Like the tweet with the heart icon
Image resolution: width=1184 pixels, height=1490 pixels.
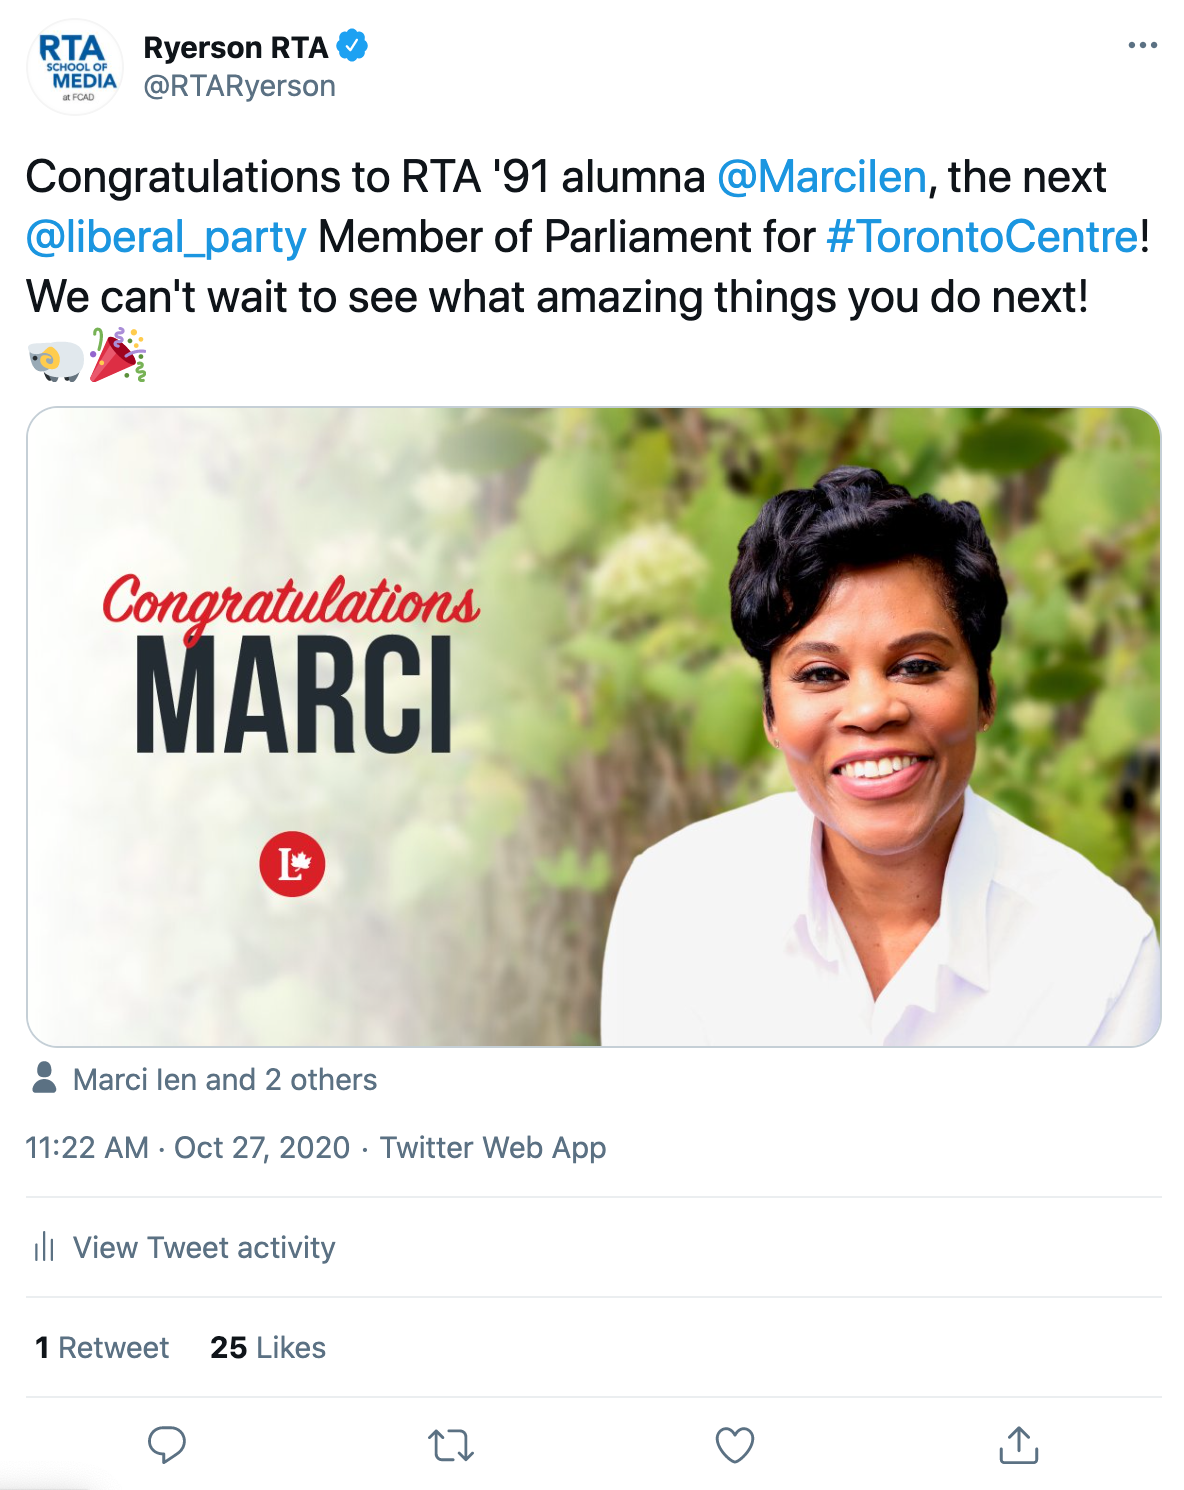(735, 1445)
